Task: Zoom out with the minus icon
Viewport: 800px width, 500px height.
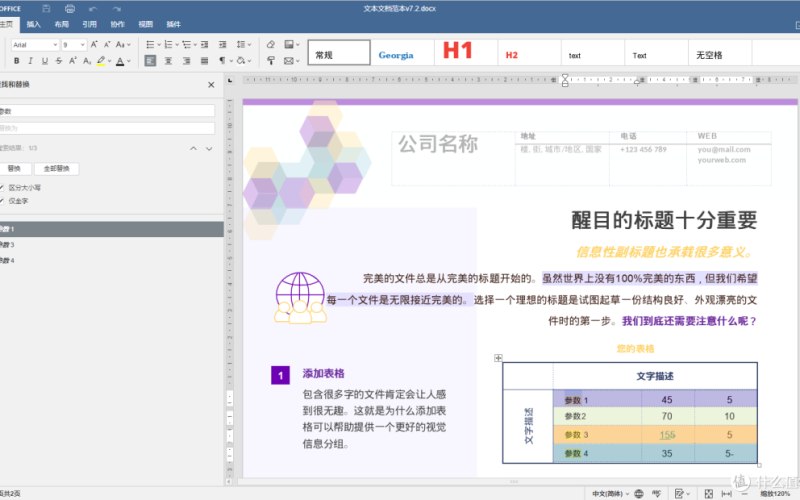Action: tap(744, 493)
